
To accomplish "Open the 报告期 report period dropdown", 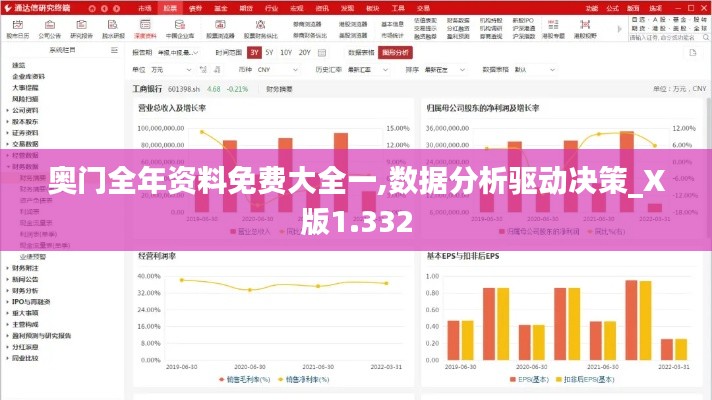I will pos(178,53).
